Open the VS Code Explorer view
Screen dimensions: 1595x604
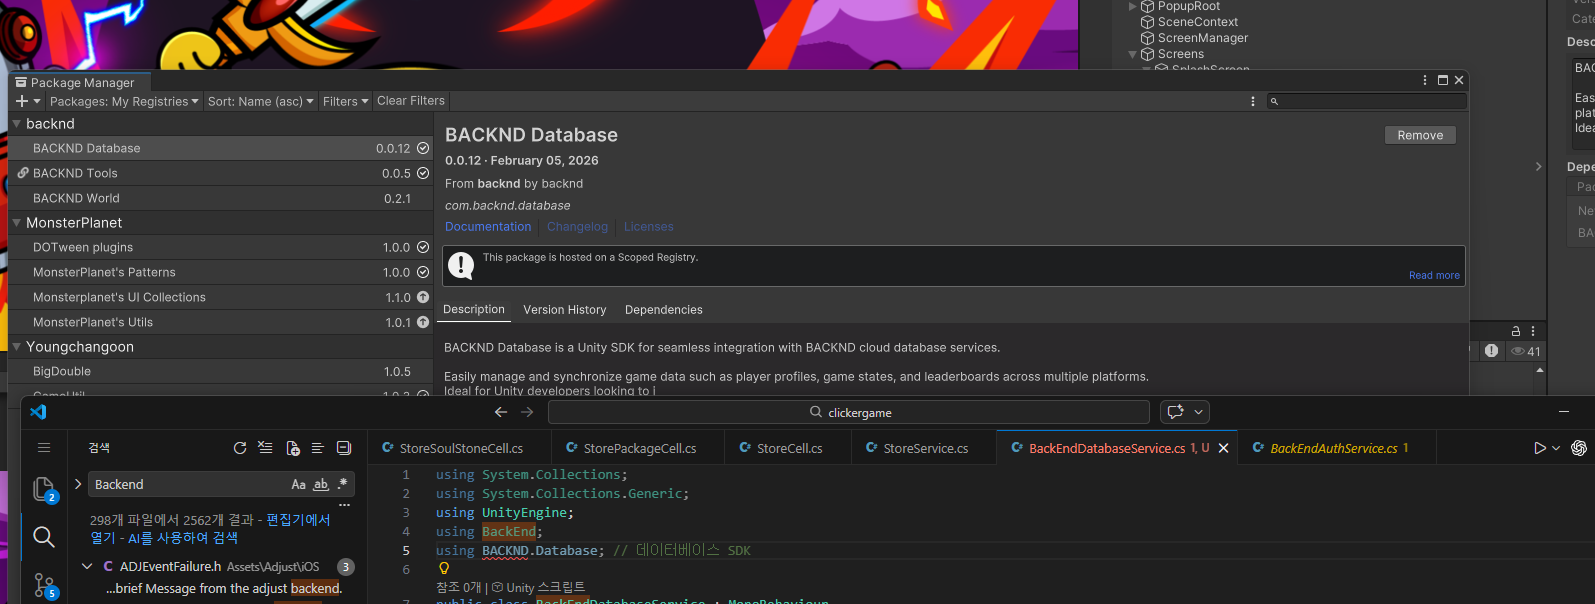tap(44, 489)
